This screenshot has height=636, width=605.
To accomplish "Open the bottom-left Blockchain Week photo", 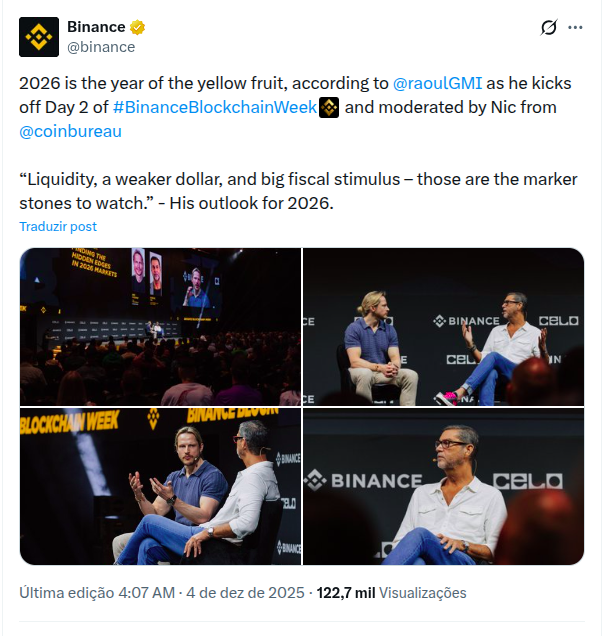I will coord(160,486).
